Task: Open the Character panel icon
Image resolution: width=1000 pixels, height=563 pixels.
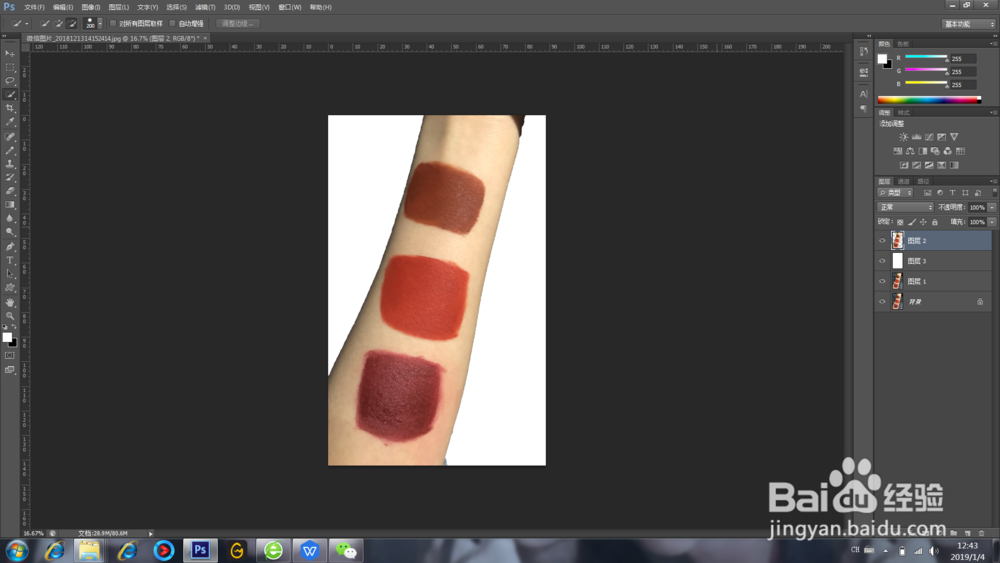Action: pyautogui.click(x=864, y=94)
